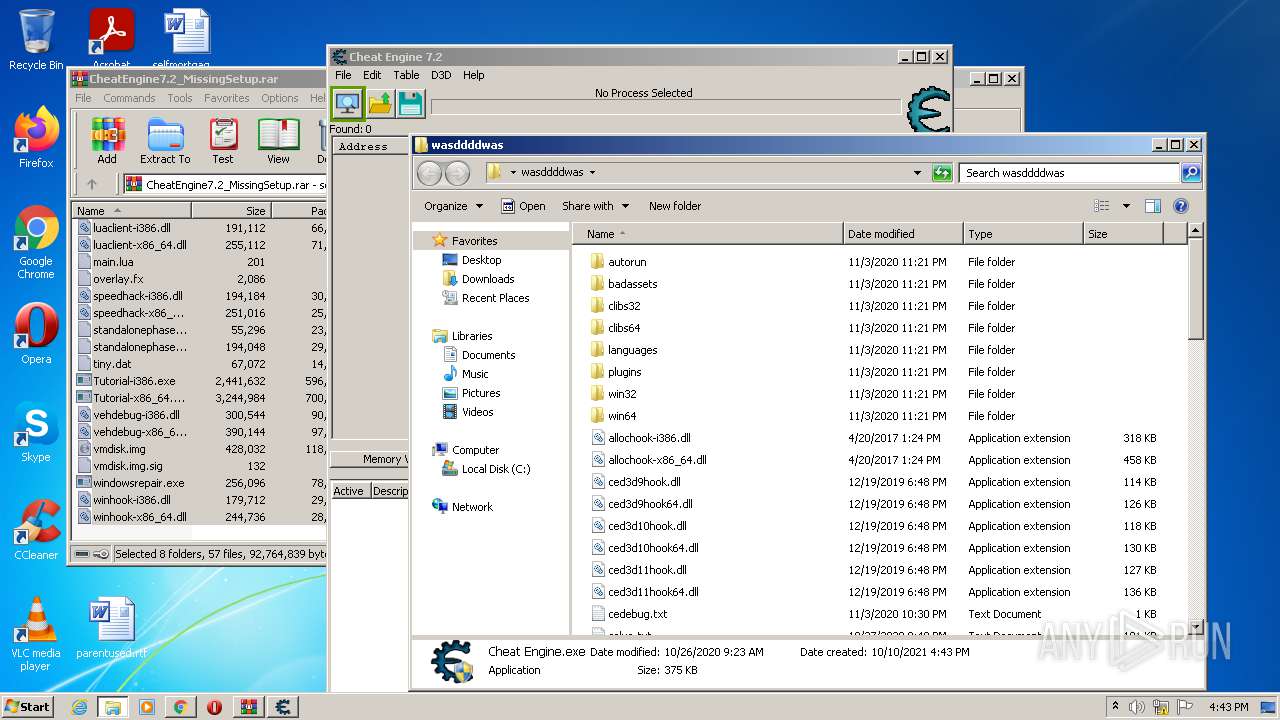This screenshot has height=720, width=1280.
Task: Expand address bar history dropdown
Action: click(917, 173)
